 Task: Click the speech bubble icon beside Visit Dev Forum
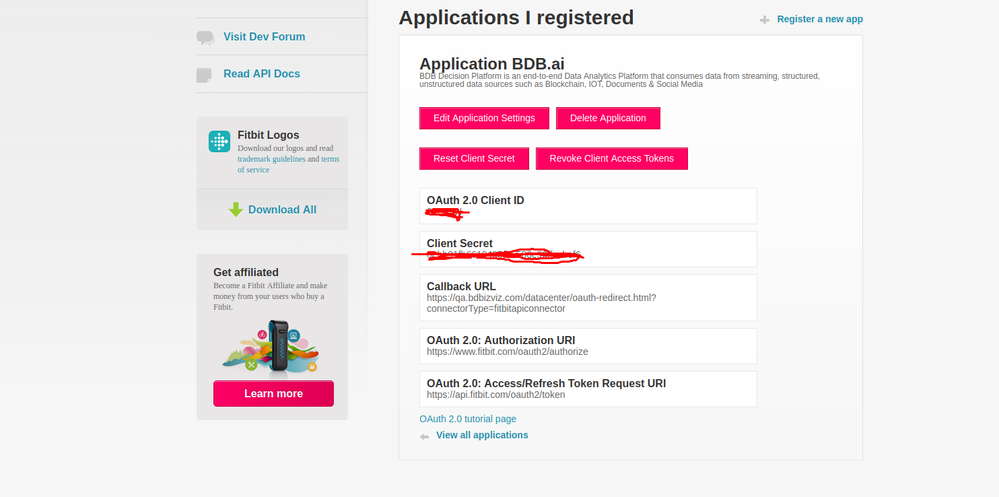205,38
